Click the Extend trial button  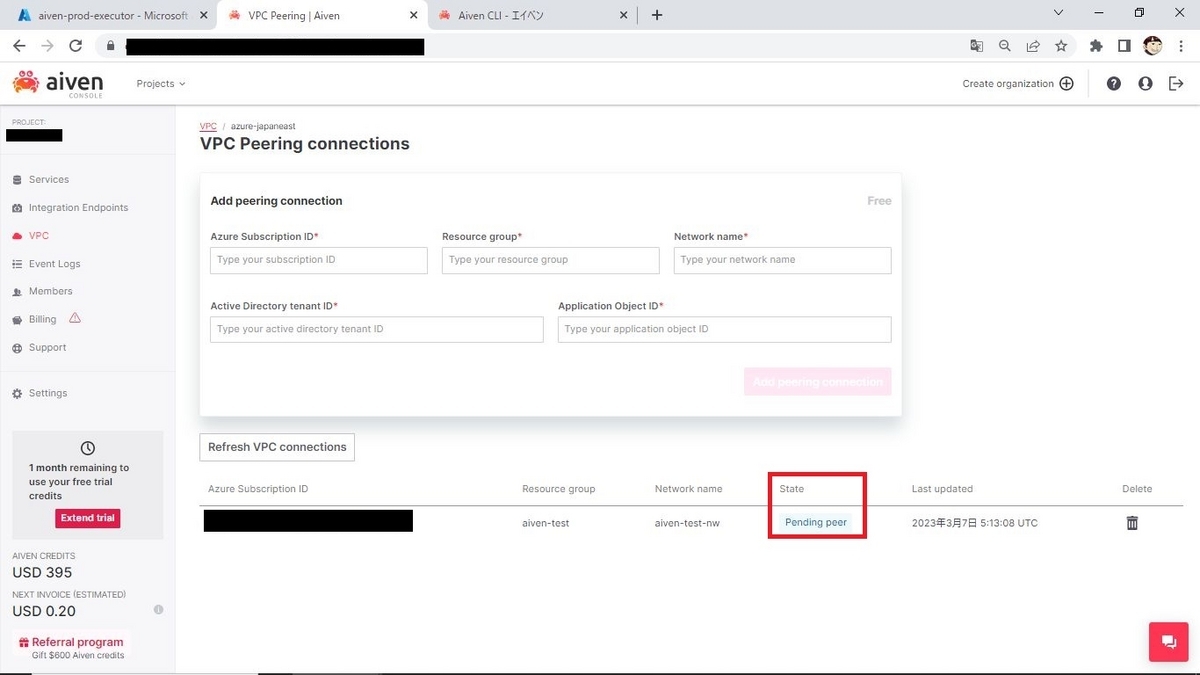pos(87,518)
